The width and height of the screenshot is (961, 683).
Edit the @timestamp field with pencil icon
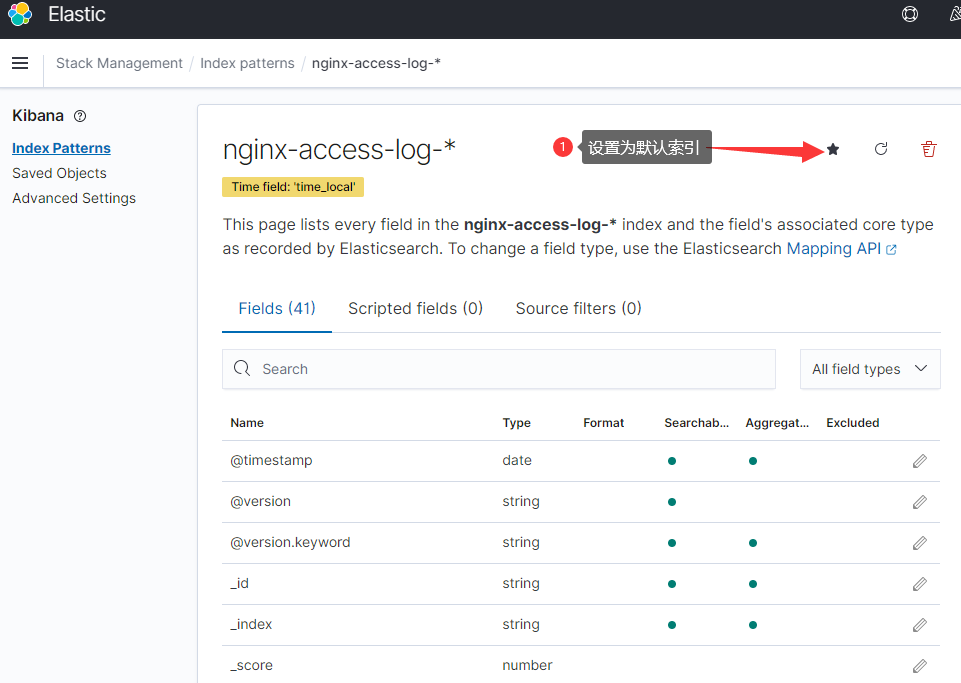(x=919, y=461)
